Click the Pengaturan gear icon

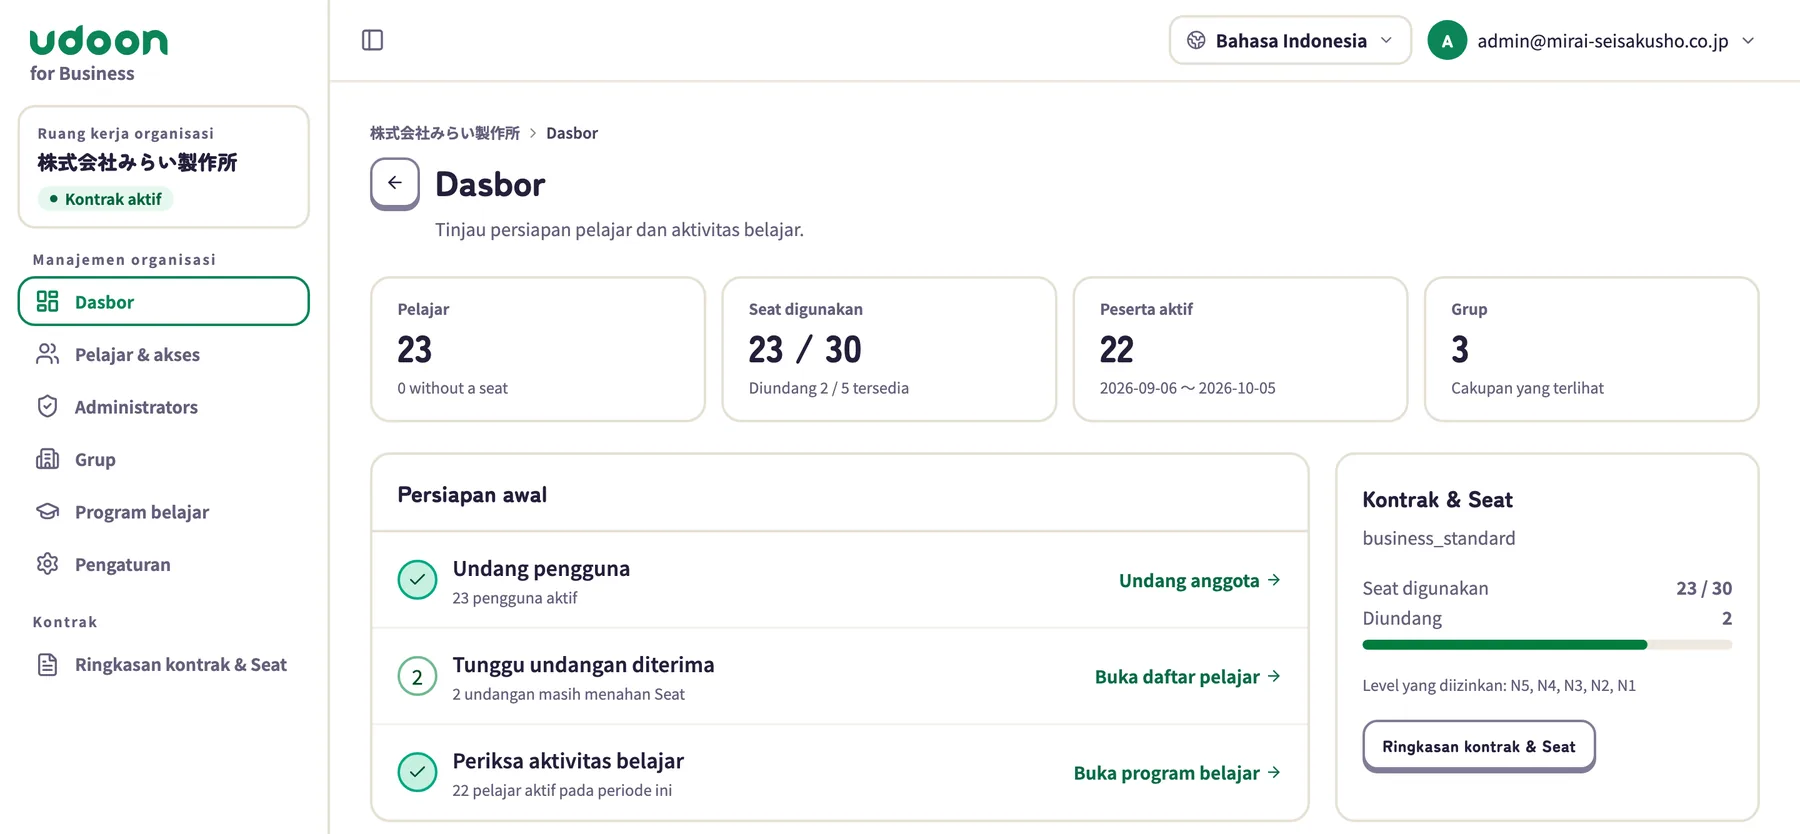click(x=47, y=564)
